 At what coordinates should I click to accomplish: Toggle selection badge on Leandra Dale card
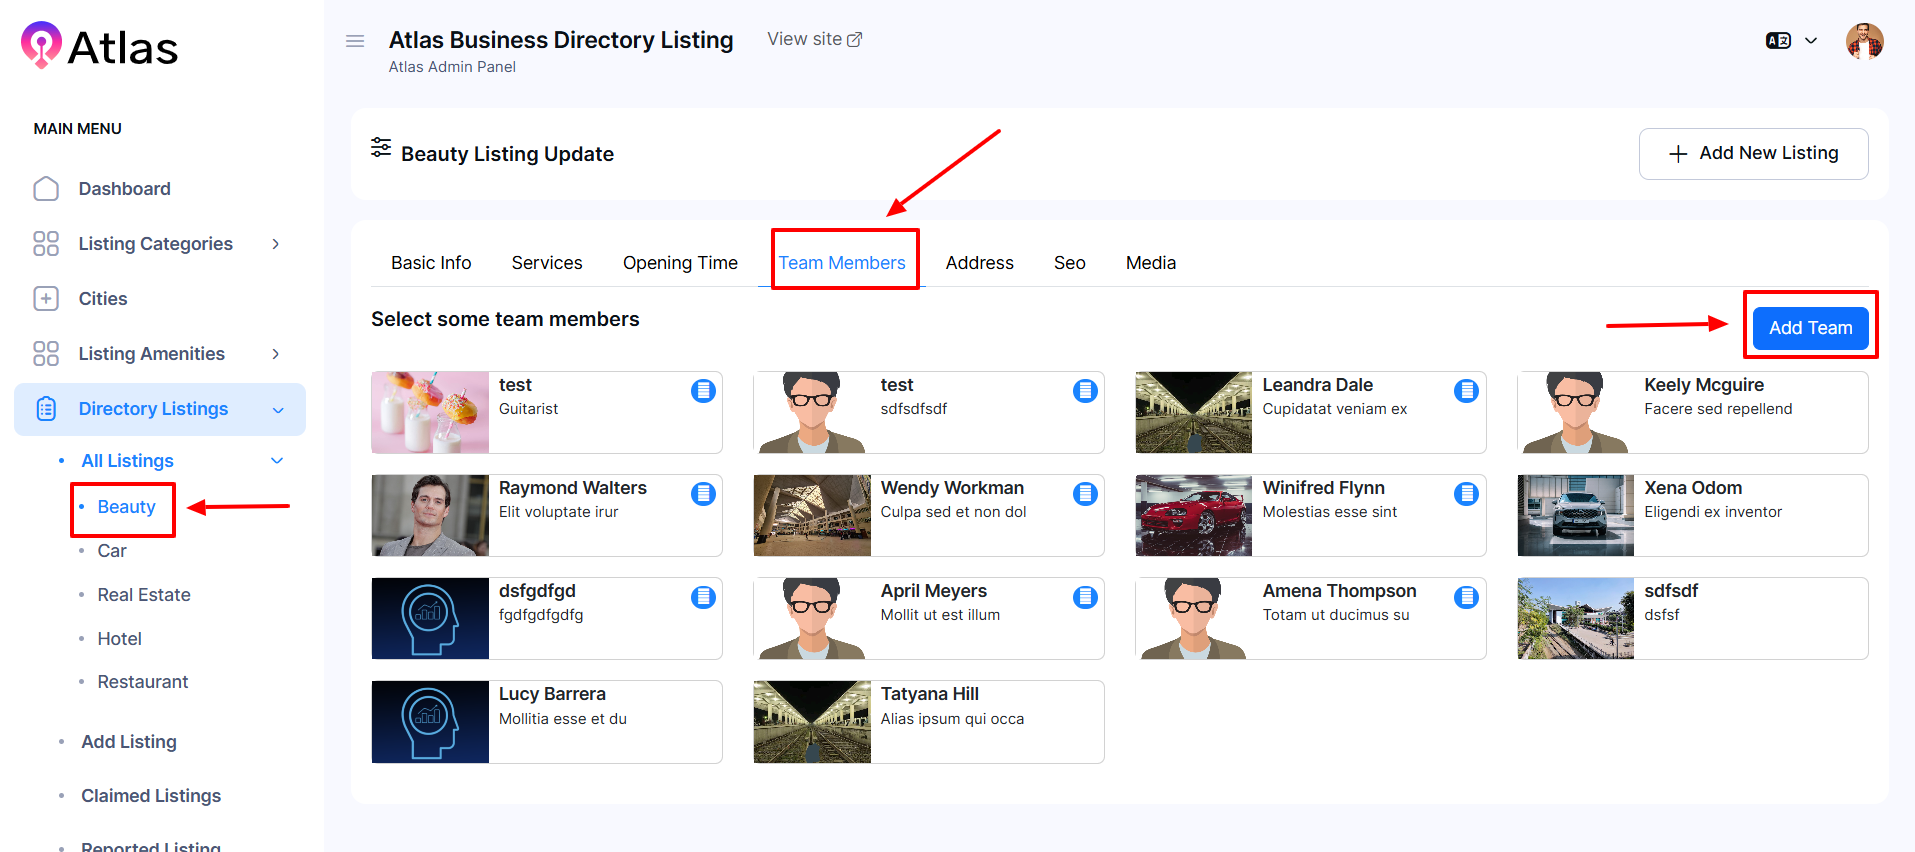(x=1466, y=391)
